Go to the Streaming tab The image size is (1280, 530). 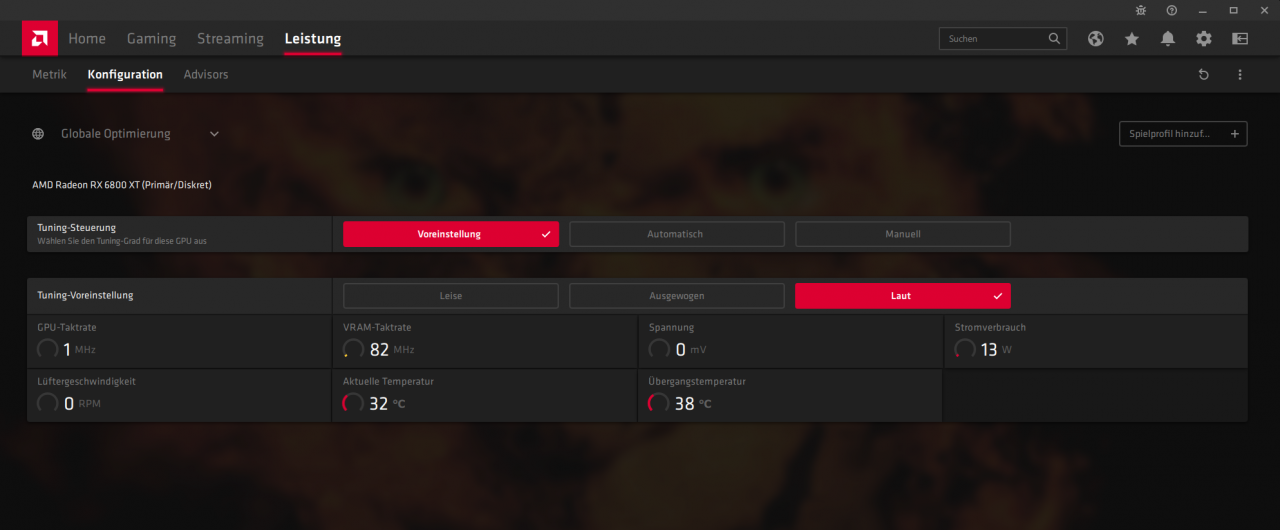230,39
